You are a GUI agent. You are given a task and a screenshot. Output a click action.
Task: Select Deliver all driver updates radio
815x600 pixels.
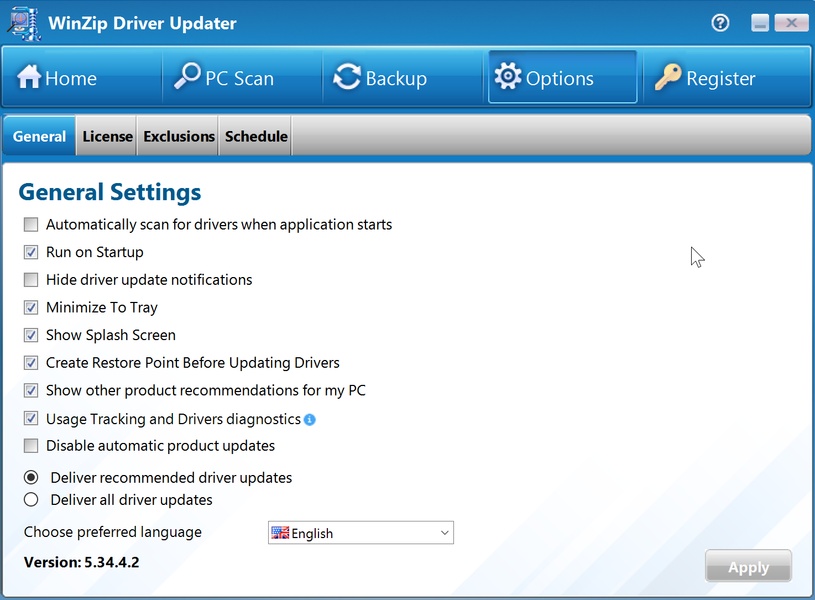pyautogui.click(x=31, y=500)
